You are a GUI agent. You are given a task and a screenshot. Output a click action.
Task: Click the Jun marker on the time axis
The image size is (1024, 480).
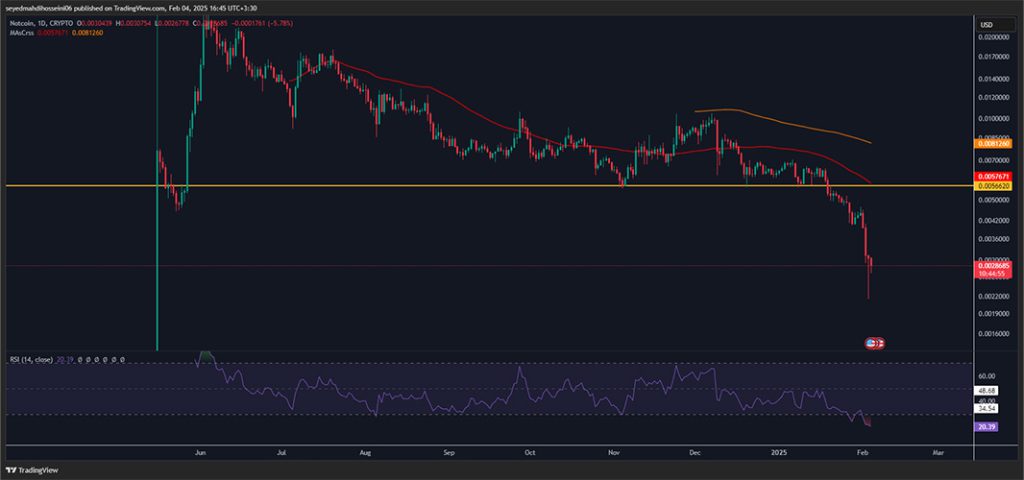click(x=200, y=452)
